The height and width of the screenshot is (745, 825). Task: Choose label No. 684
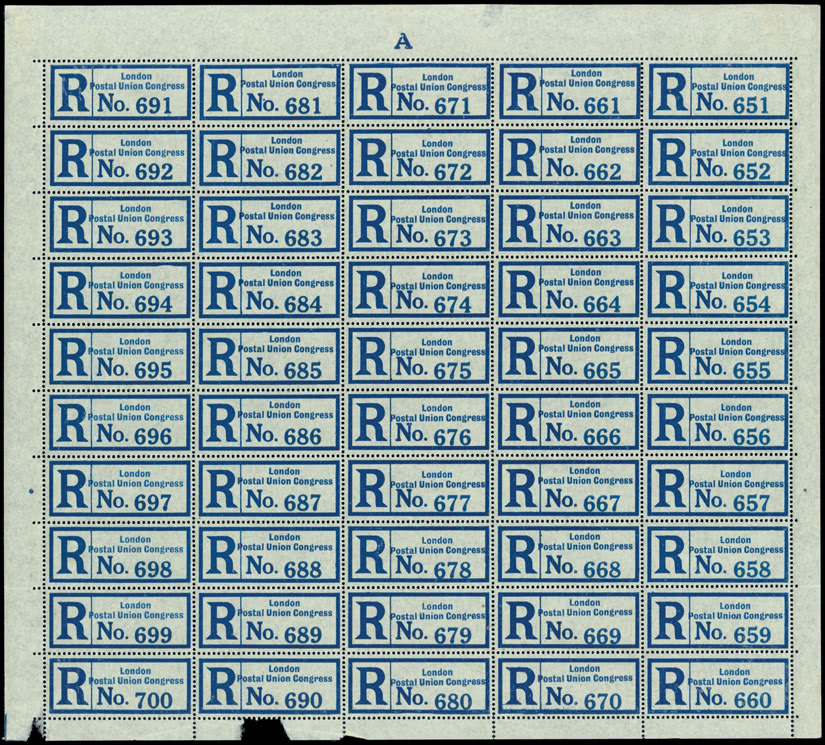click(270, 291)
